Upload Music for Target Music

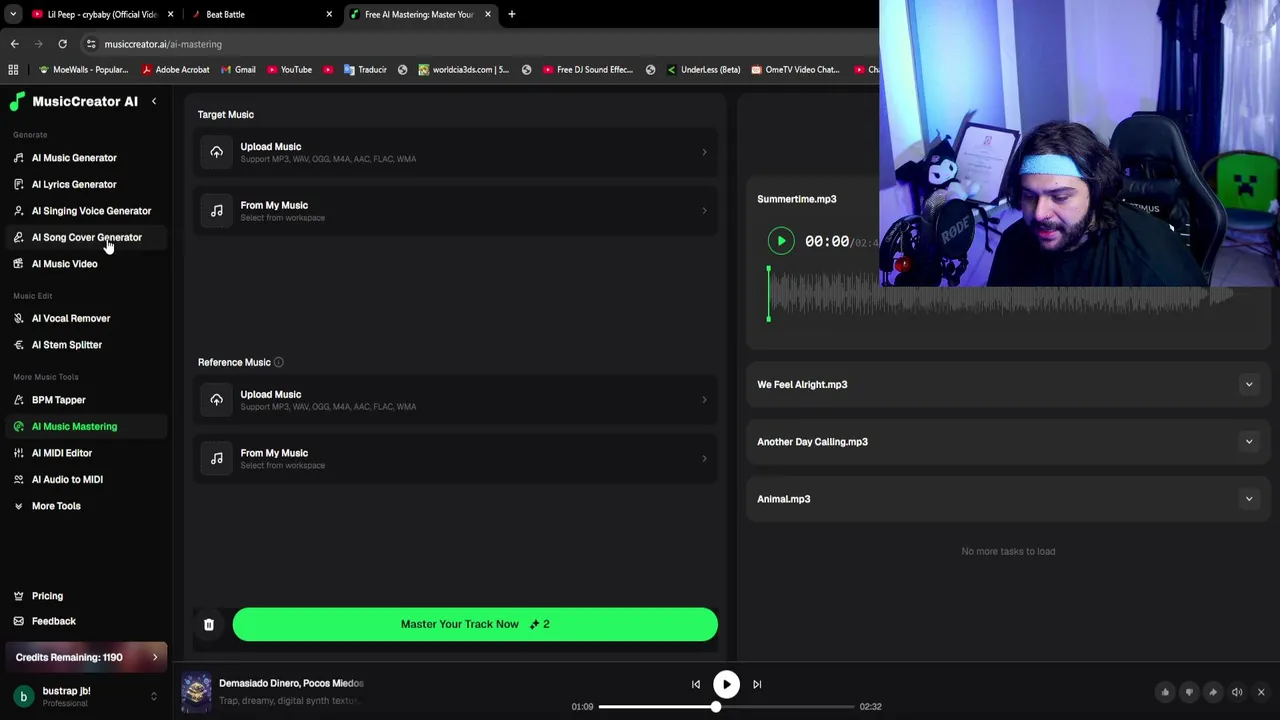[455, 152]
